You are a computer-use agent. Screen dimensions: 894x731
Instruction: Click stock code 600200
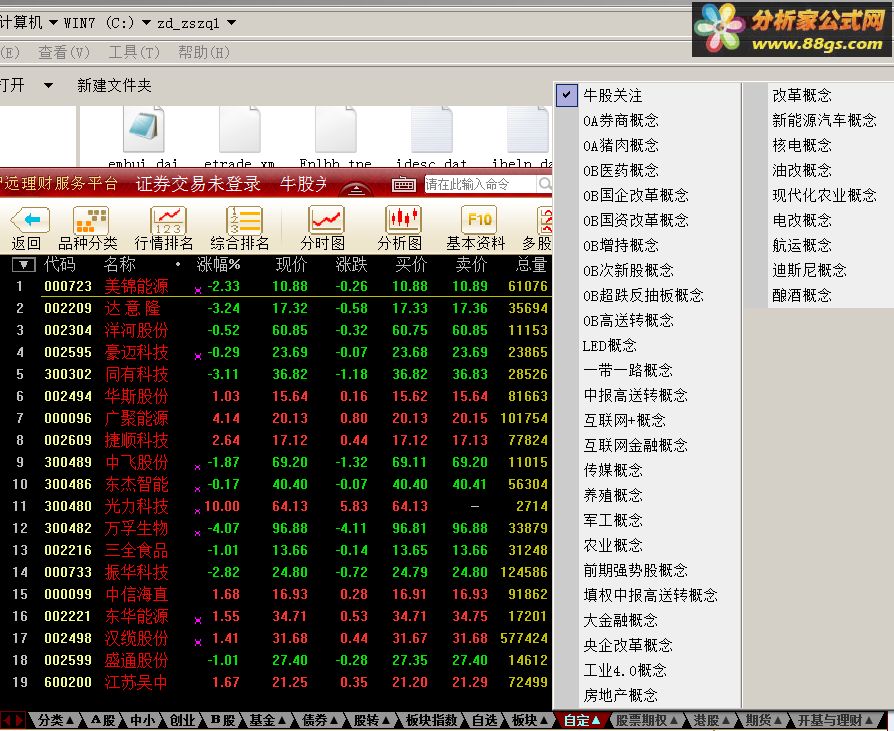tap(68, 682)
